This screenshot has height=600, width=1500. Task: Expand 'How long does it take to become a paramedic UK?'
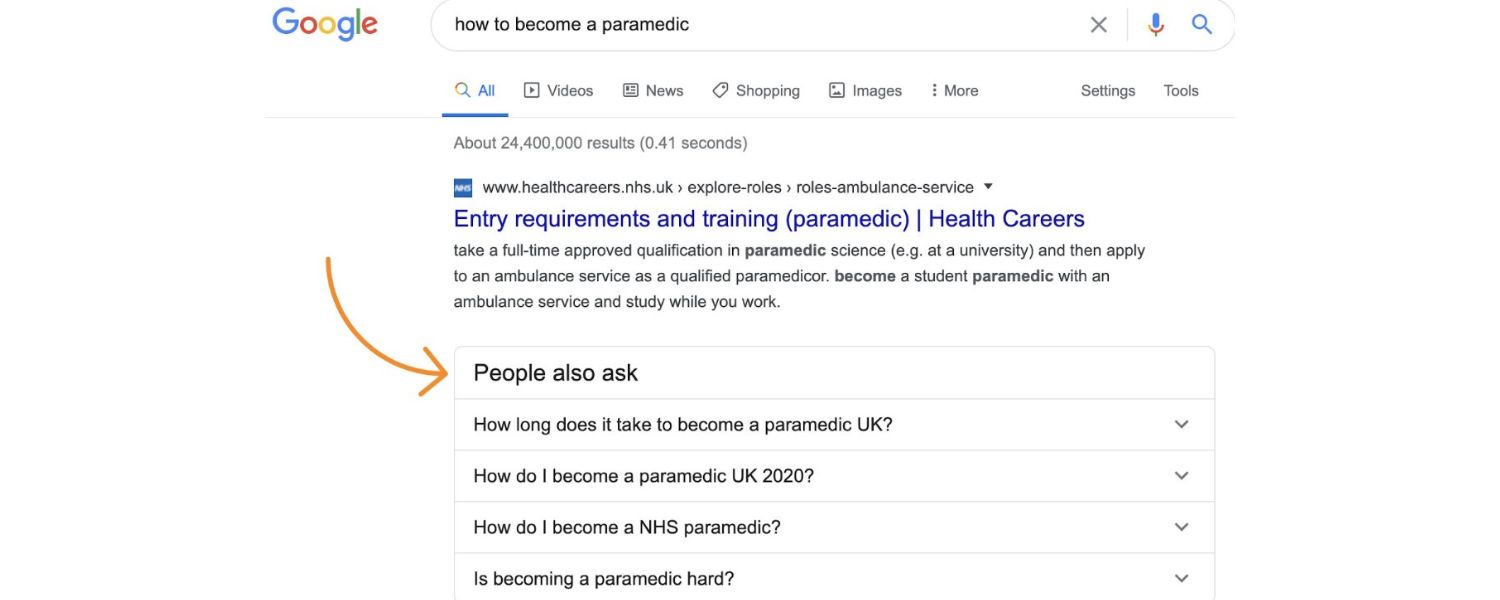[x=1180, y=424]
